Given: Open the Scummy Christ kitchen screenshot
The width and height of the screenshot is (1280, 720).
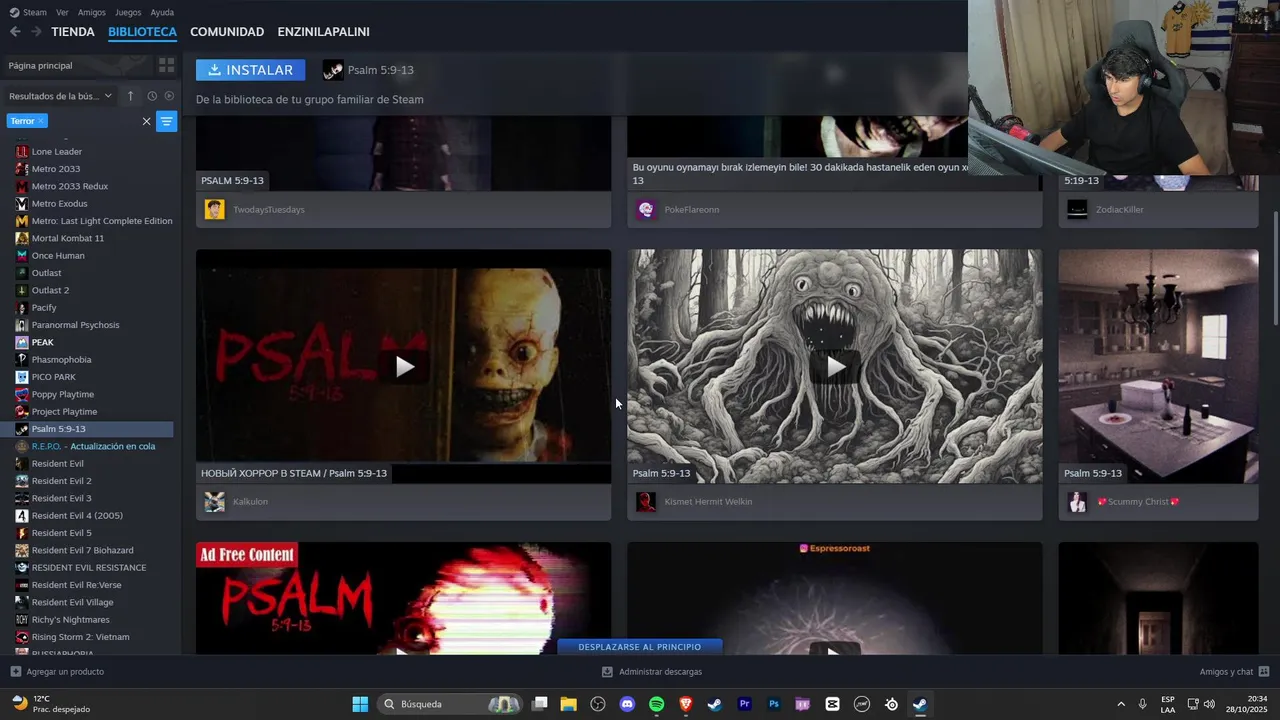Looking at the screenshot, I should click(x=1158, y=367).
